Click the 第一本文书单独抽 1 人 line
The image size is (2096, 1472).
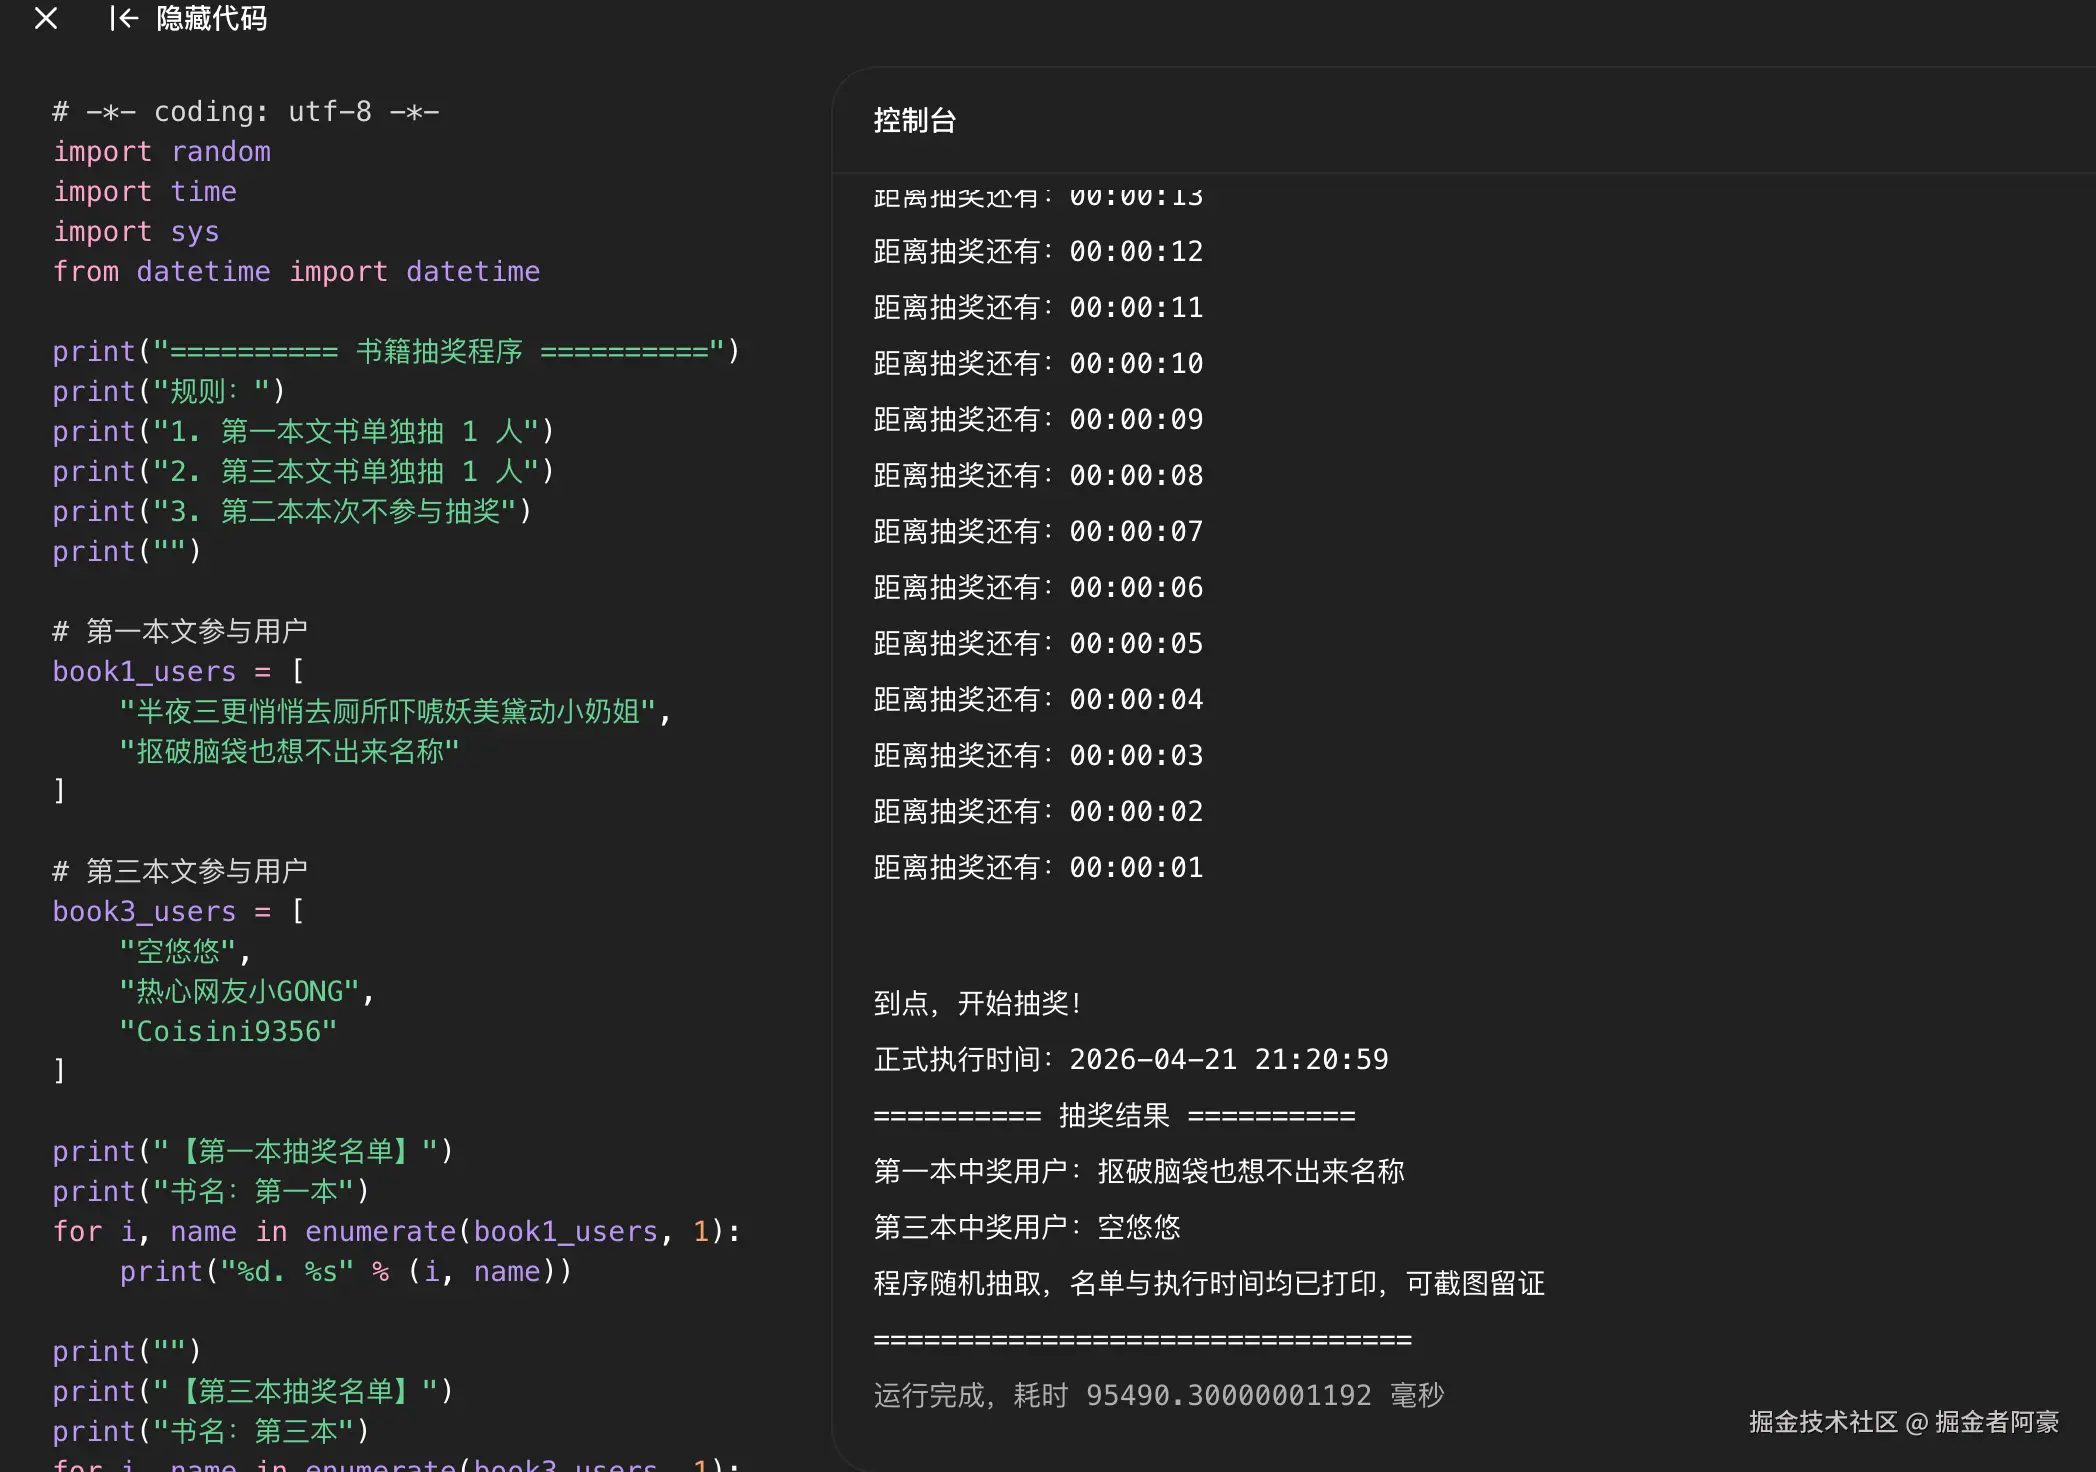[x=303, y=432]
